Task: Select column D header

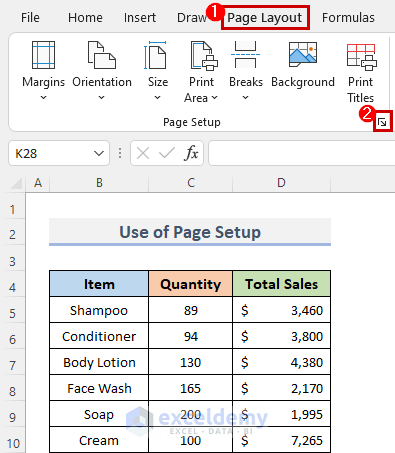Action: tap(281, 183)
